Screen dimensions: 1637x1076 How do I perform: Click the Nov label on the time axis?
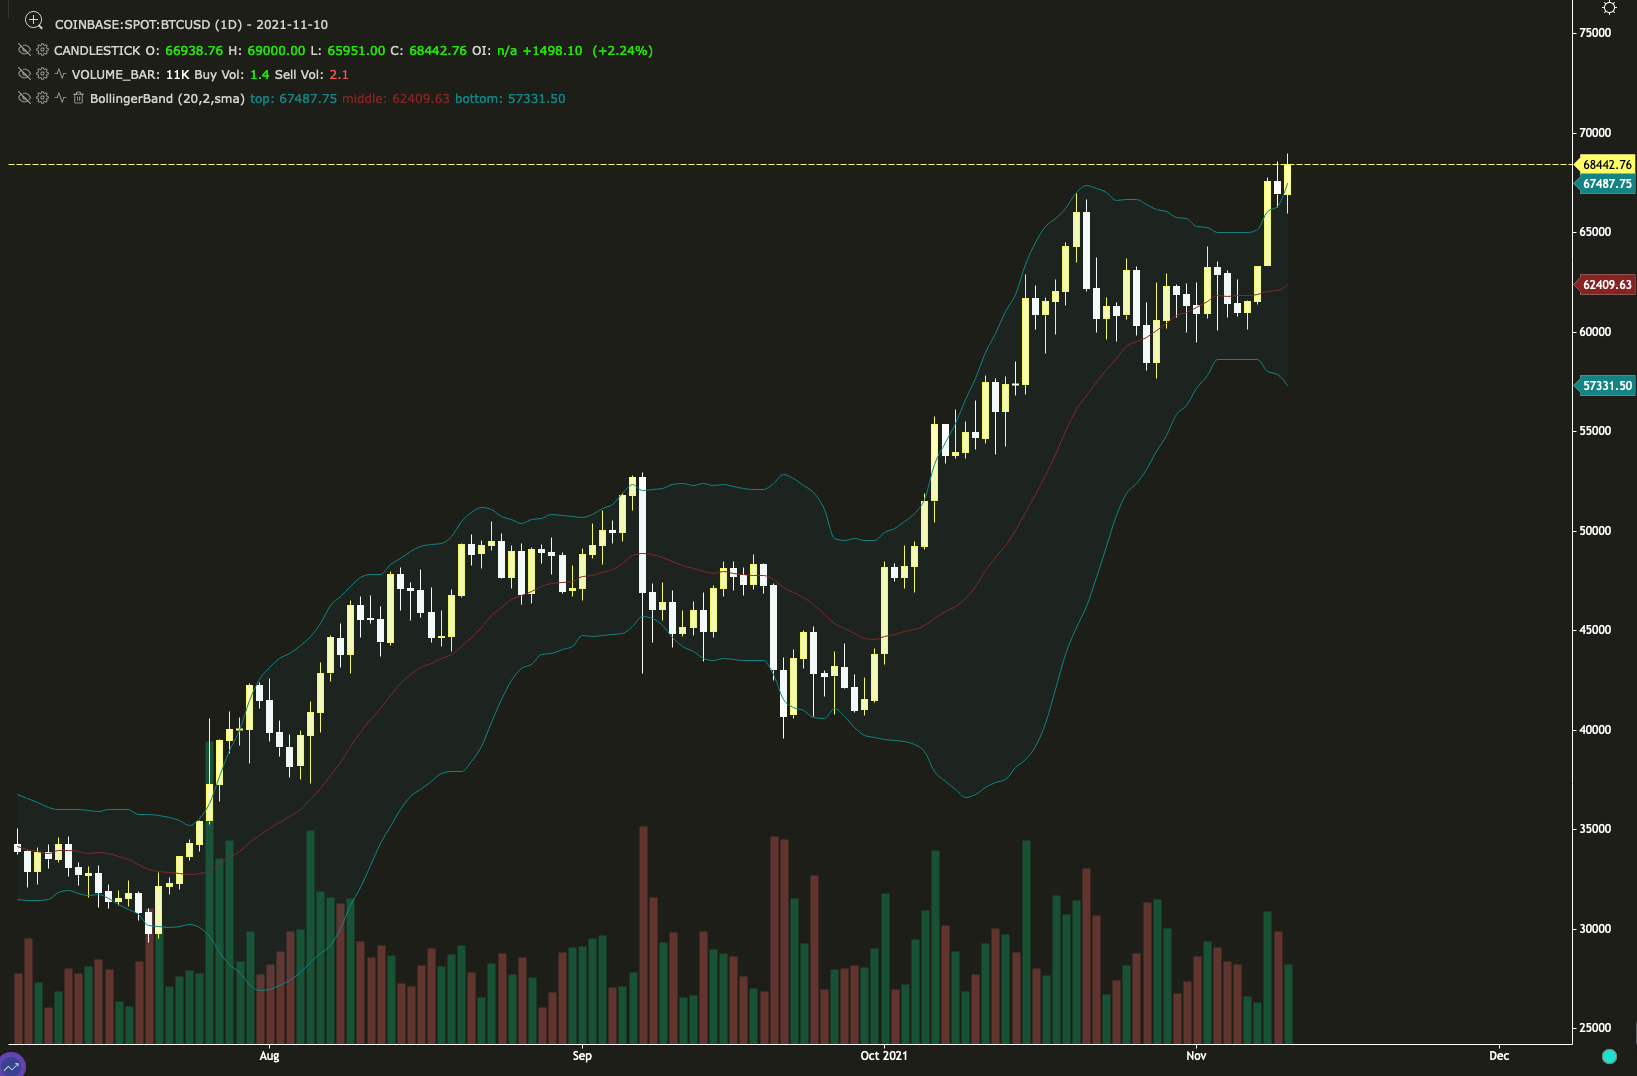[x=1196, y=1056]
